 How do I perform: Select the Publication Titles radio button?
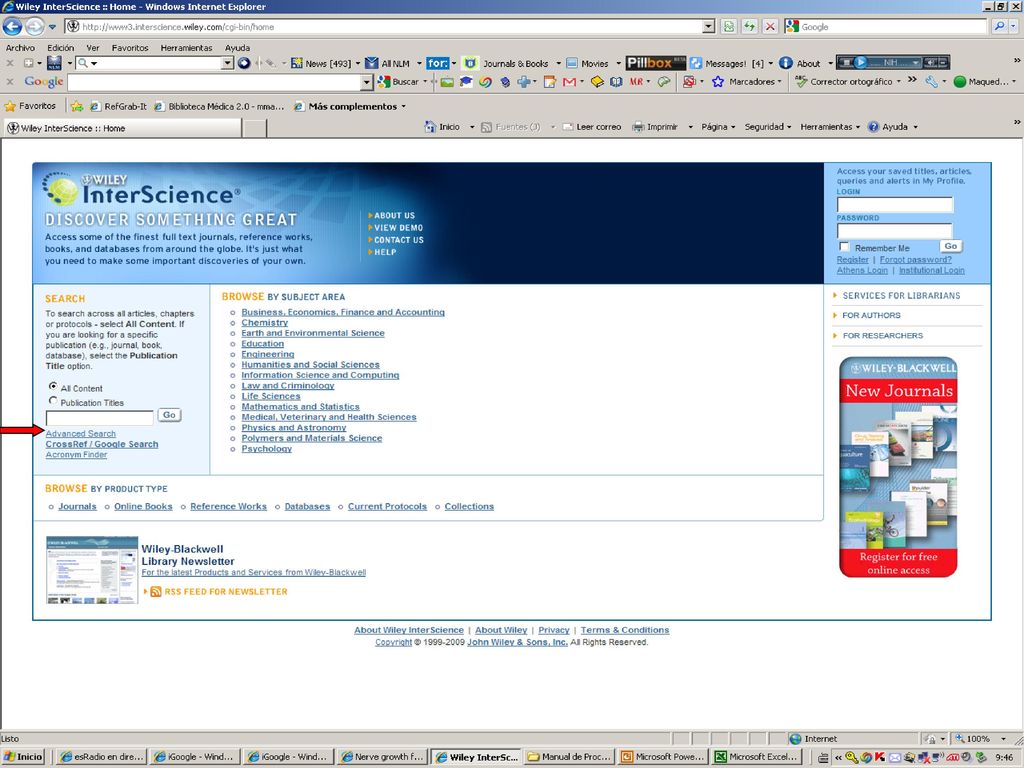point(53,401)
